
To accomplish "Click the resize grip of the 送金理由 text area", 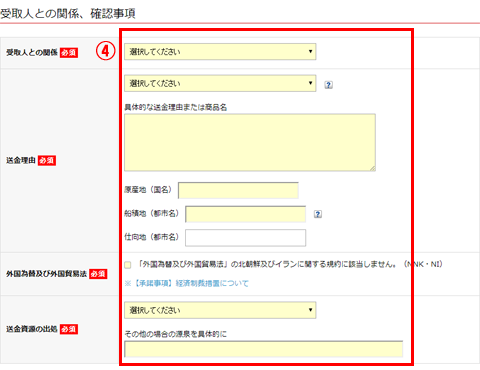I will [372, 168].
